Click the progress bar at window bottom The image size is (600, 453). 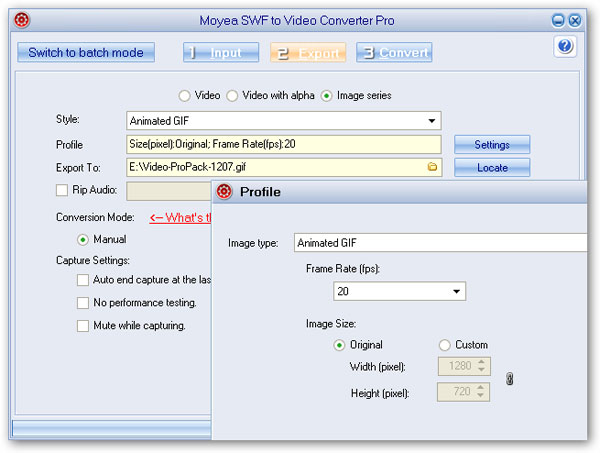(x=112, y=429)
